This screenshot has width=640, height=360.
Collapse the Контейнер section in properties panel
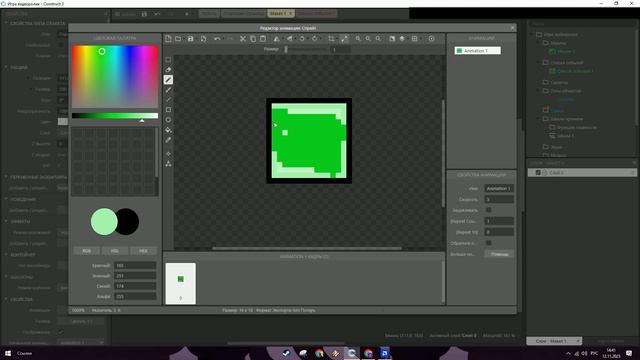click(6, 254)
